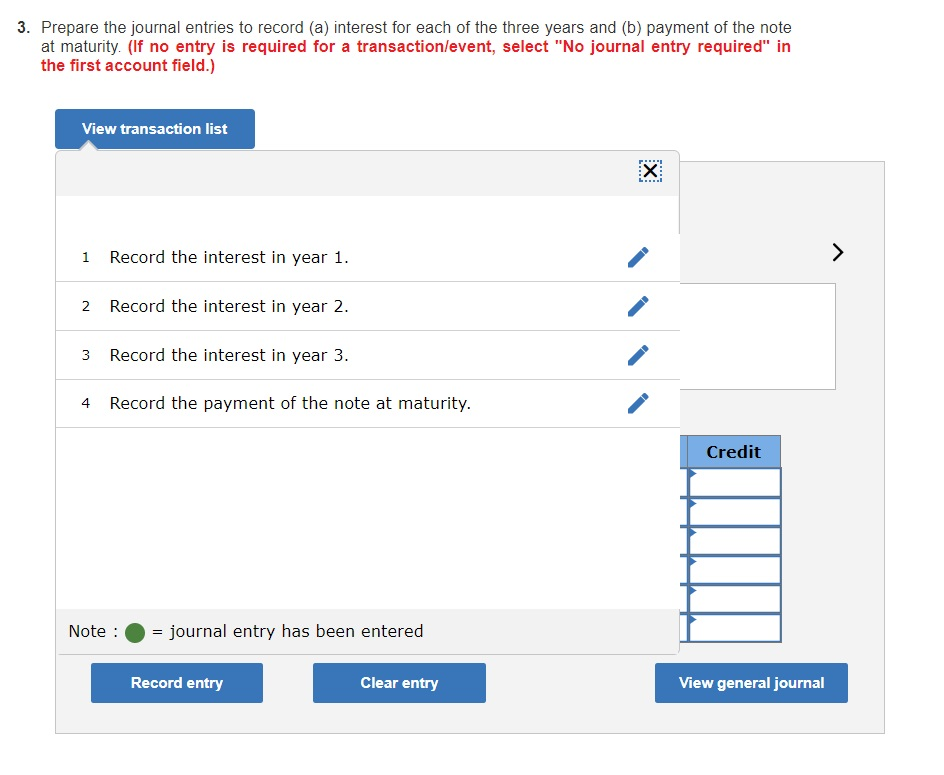Click the View transaction list button

[154, 128]
